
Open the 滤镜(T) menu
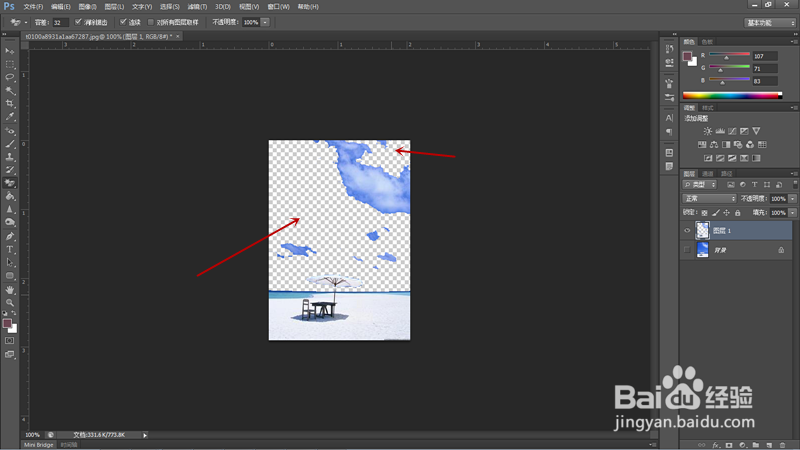coord(197,7)
